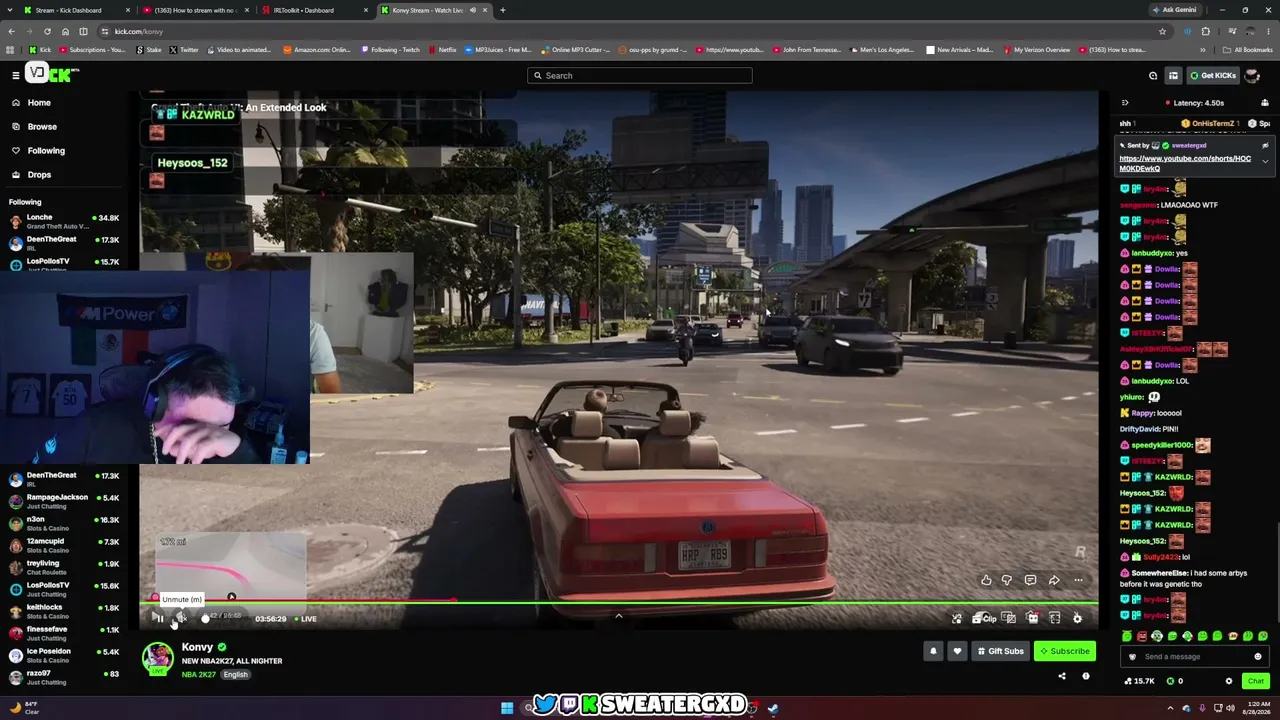1280x720 pixels.
Task: Follow Konvy with the heart button
Action: point(957,651)
